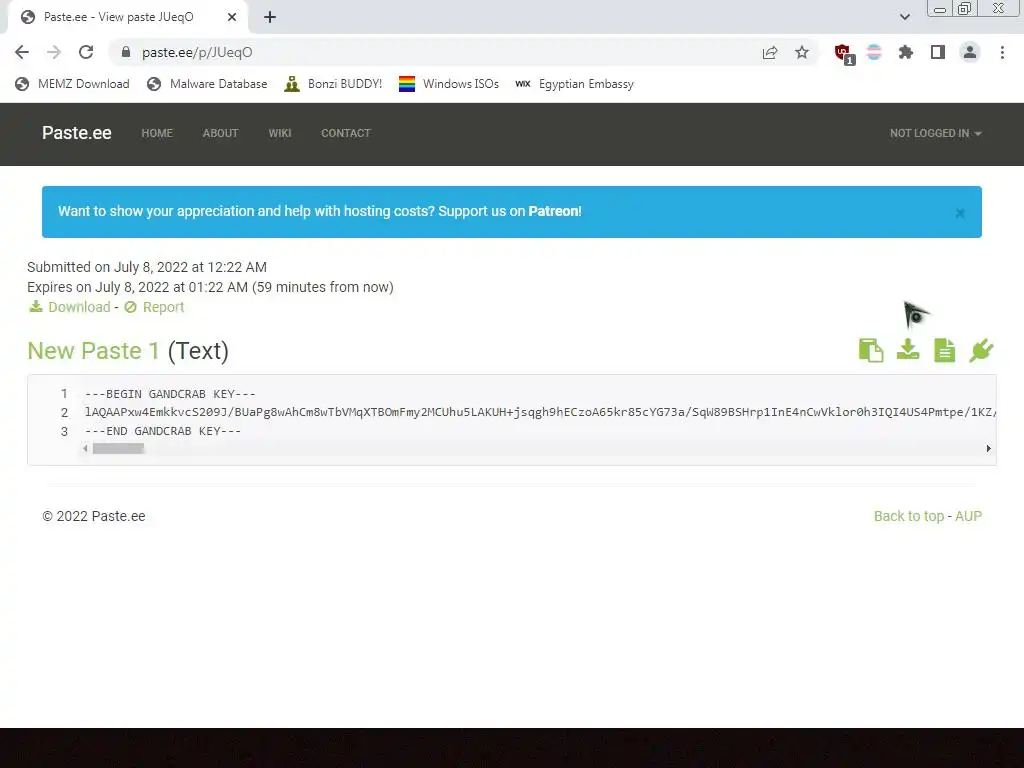This screenshot has height=768, width=1024.
Task: Open the tab search chevron
Action: click(904, 17)
